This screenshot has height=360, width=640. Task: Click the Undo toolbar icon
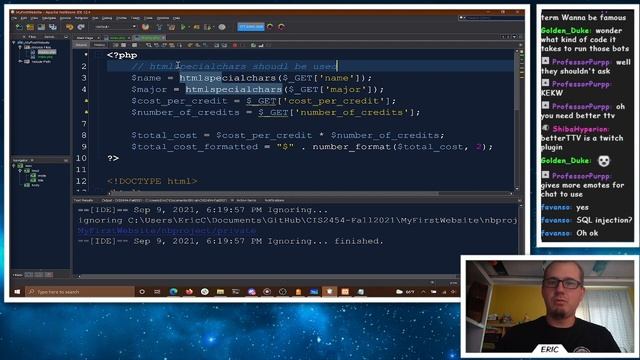[69, 27]
